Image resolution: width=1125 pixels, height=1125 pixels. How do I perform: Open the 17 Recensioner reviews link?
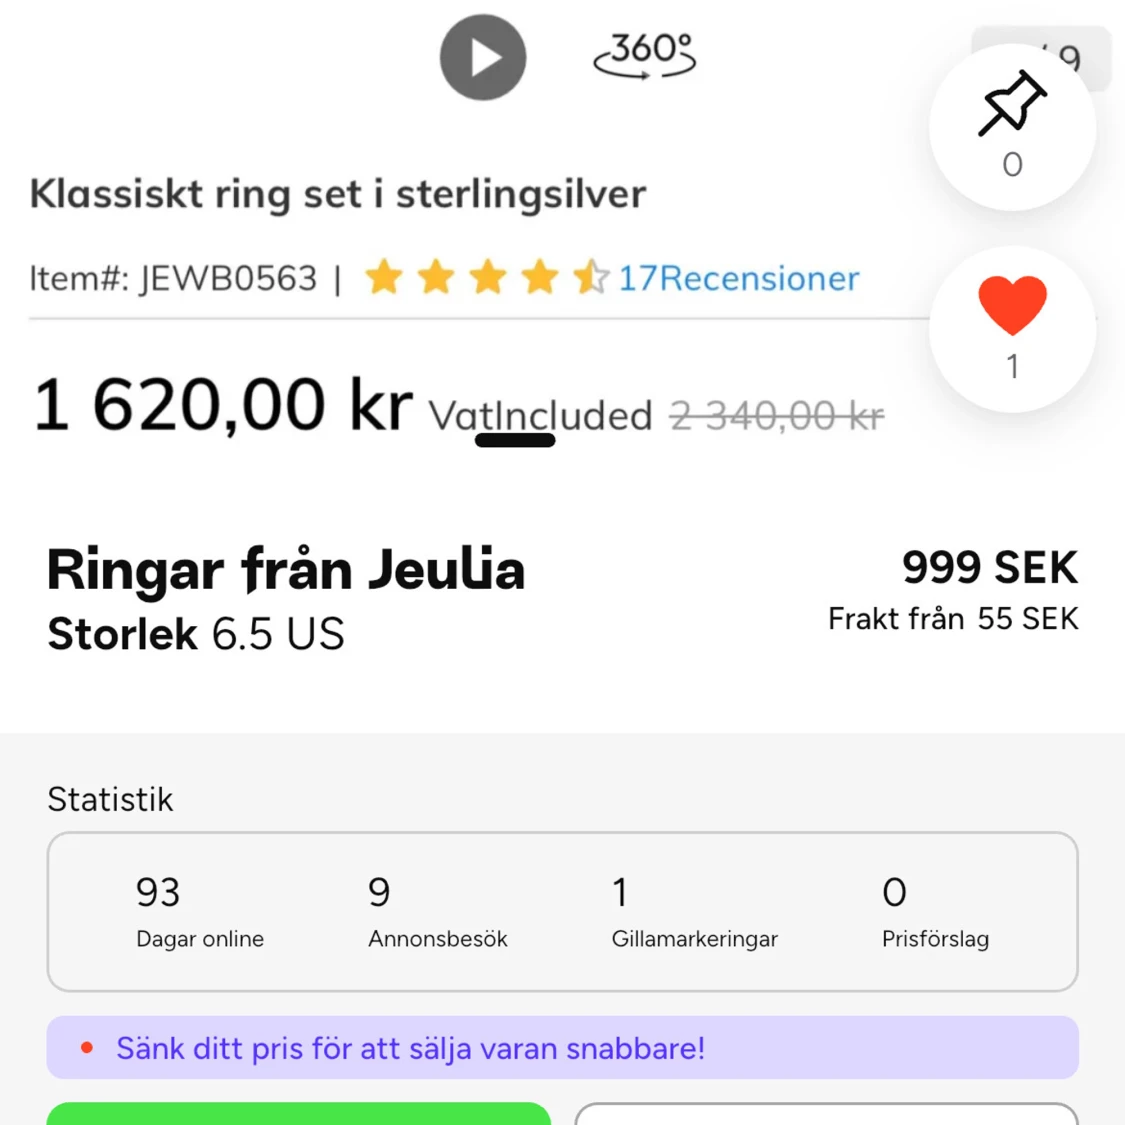[738, 278]
